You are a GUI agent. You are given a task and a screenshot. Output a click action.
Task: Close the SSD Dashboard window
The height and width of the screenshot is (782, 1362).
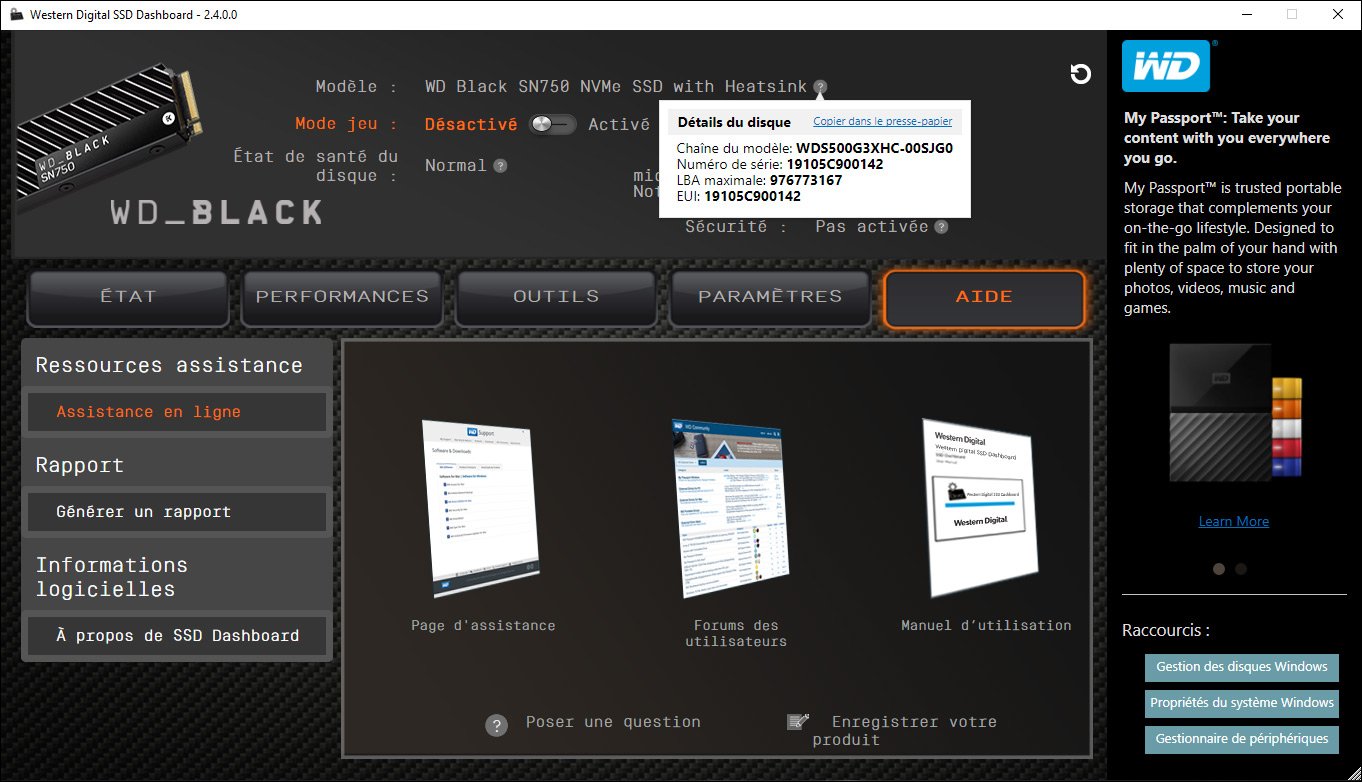click(x=1338, y=14)
